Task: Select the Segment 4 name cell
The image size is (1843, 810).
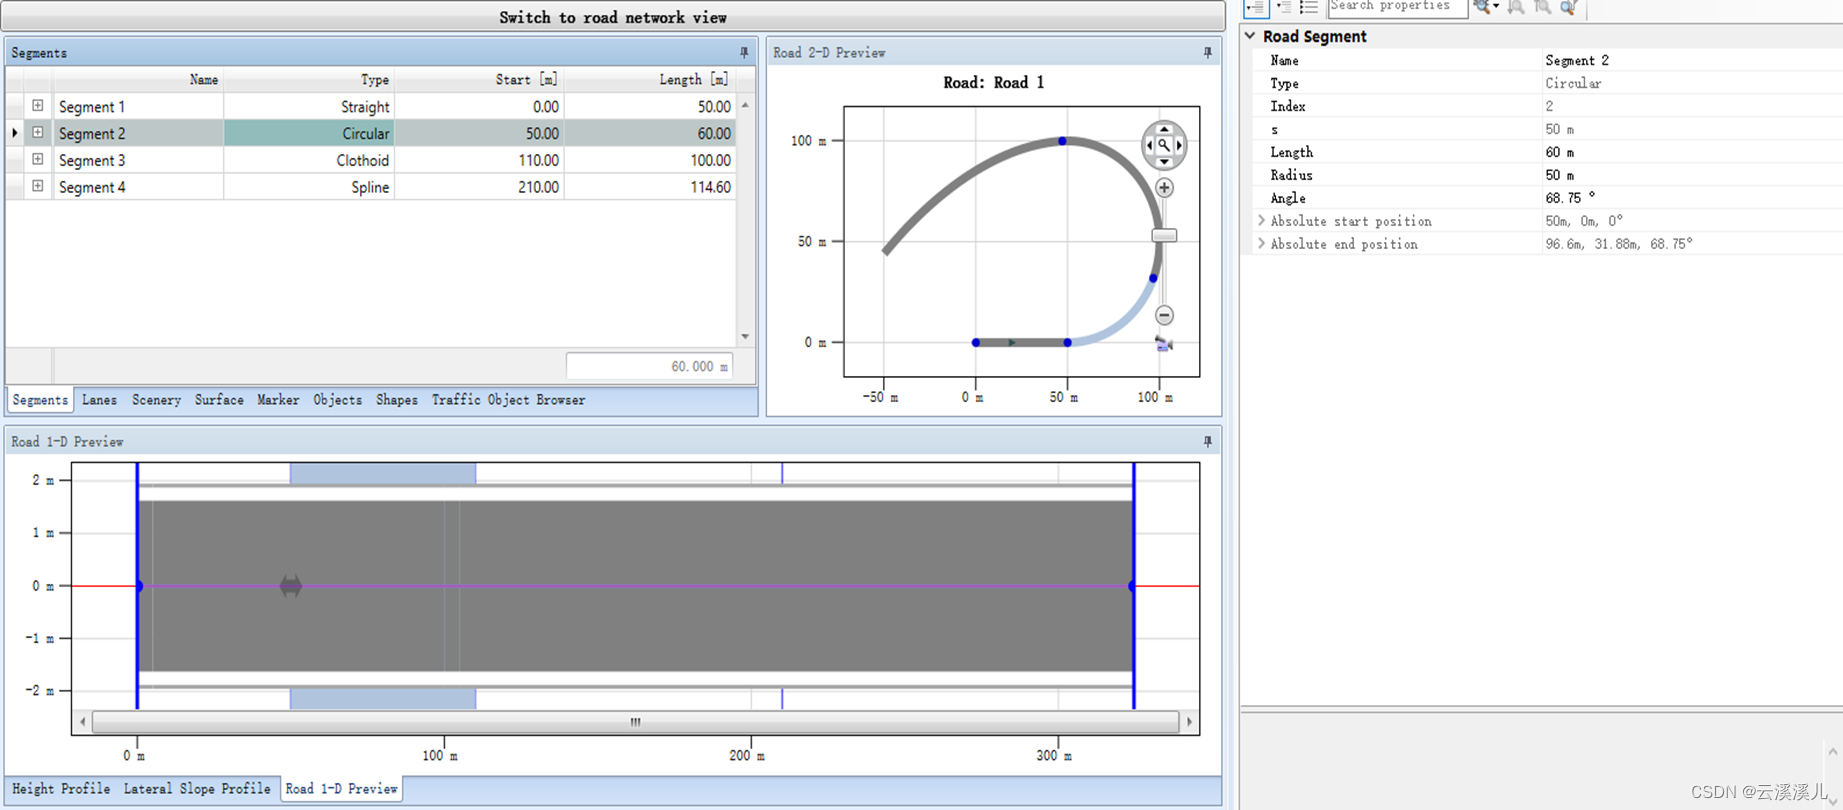Action: click(x=138, y=187)
